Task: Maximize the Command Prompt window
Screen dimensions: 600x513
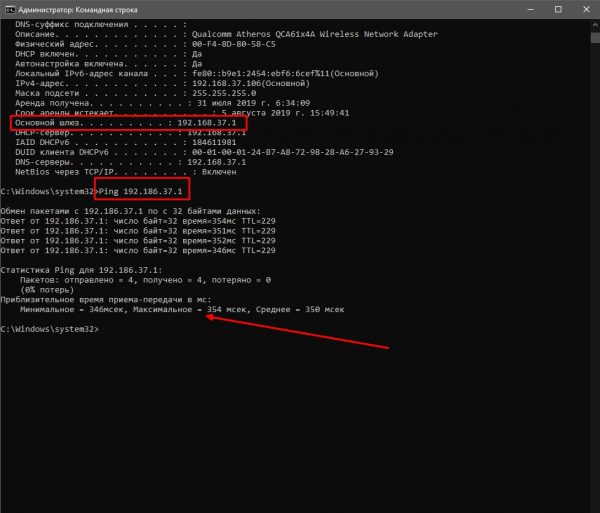Action: tap(558, 10)
